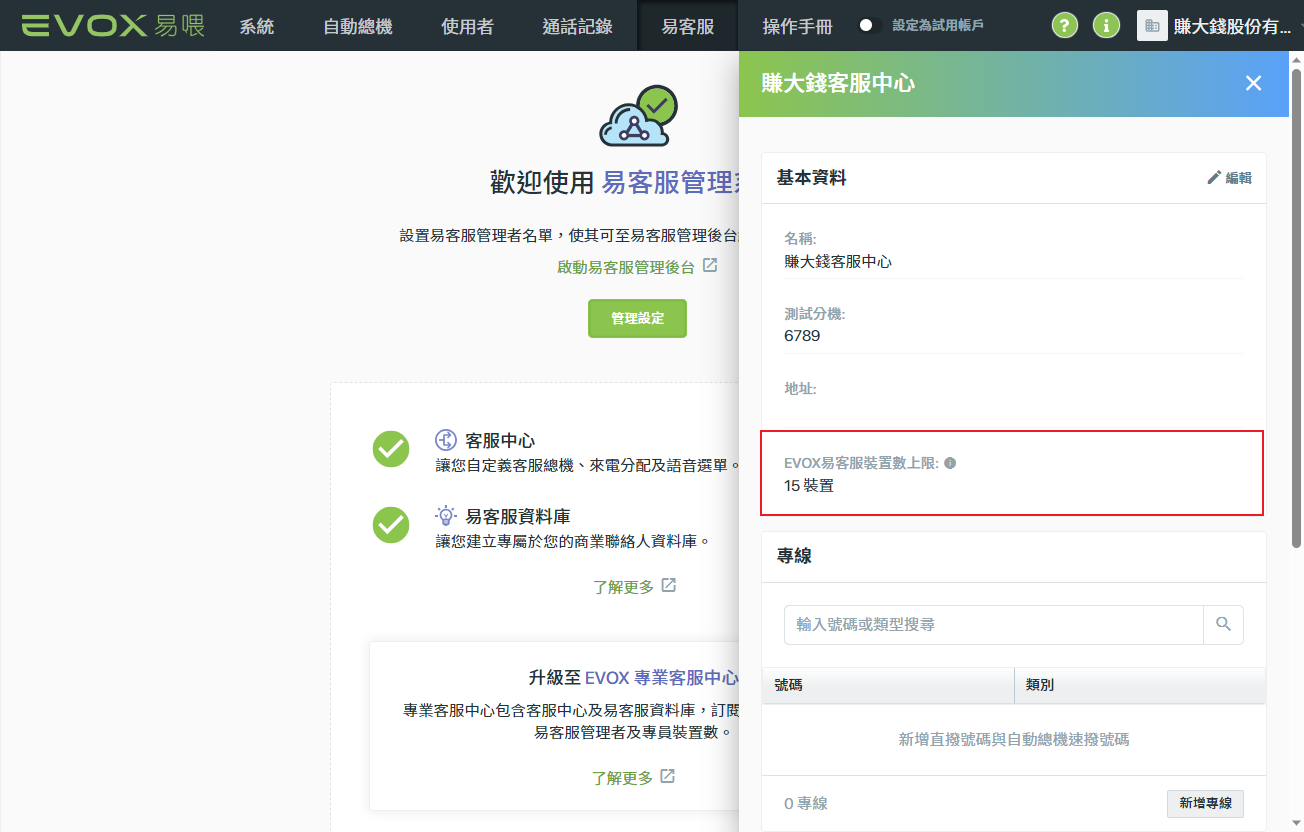Click green checkmark beside 易客服資料庫
The width and height of the screenshot is (1304, 832).
coord(391,525)
